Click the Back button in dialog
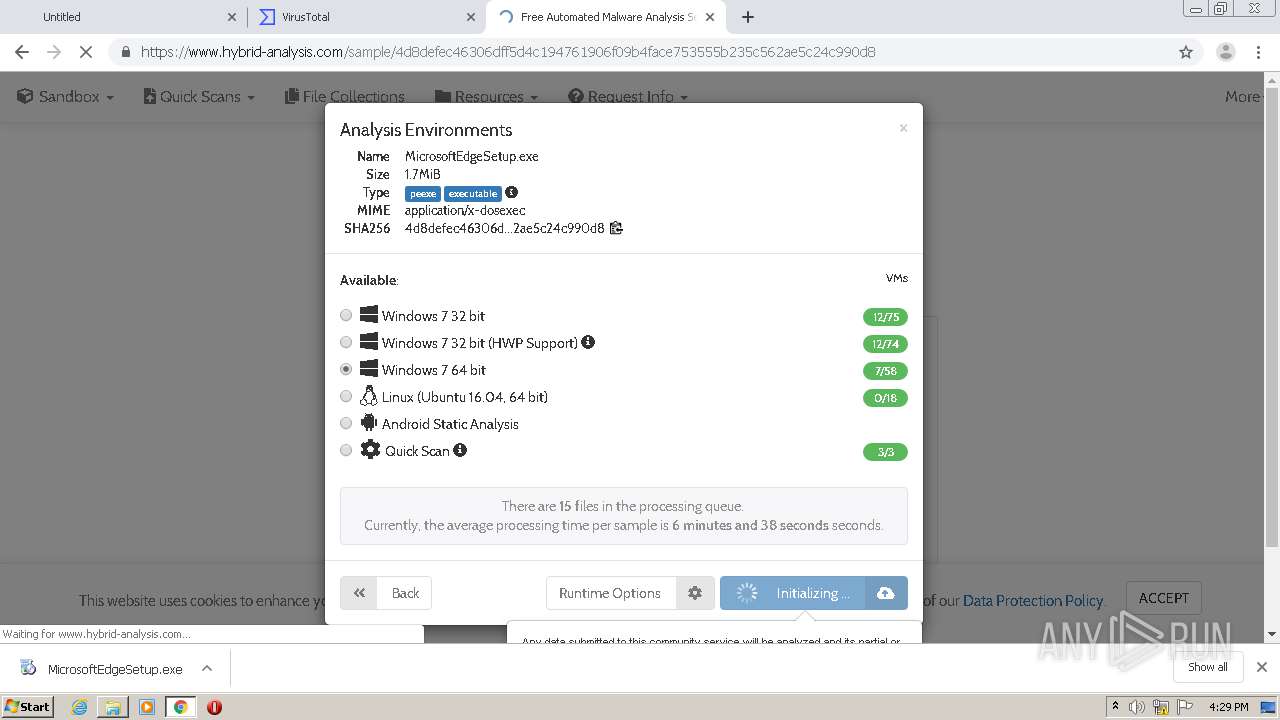1280x720 pixels. coord(386,593)
